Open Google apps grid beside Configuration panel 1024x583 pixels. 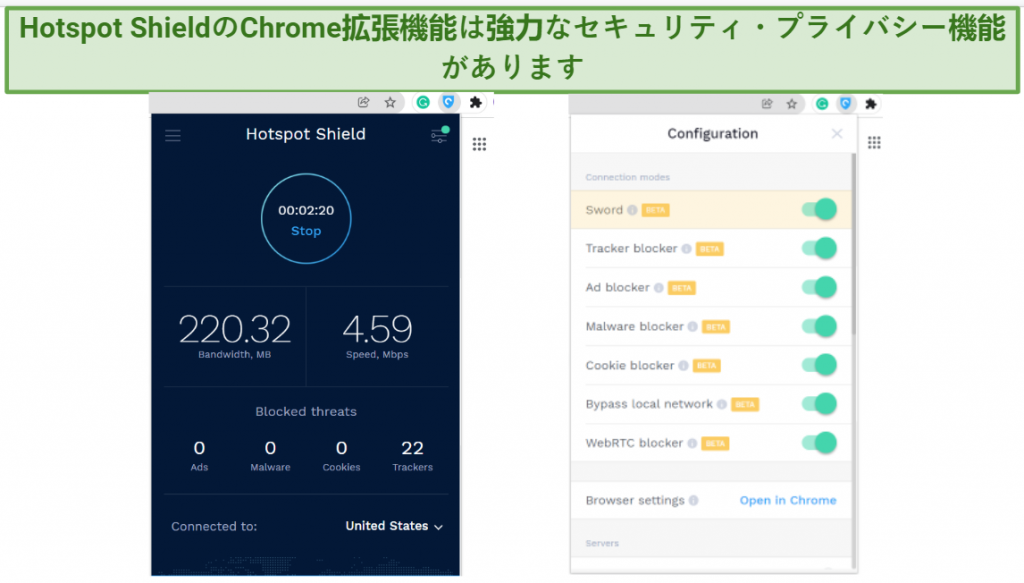(x=874, y=143)
